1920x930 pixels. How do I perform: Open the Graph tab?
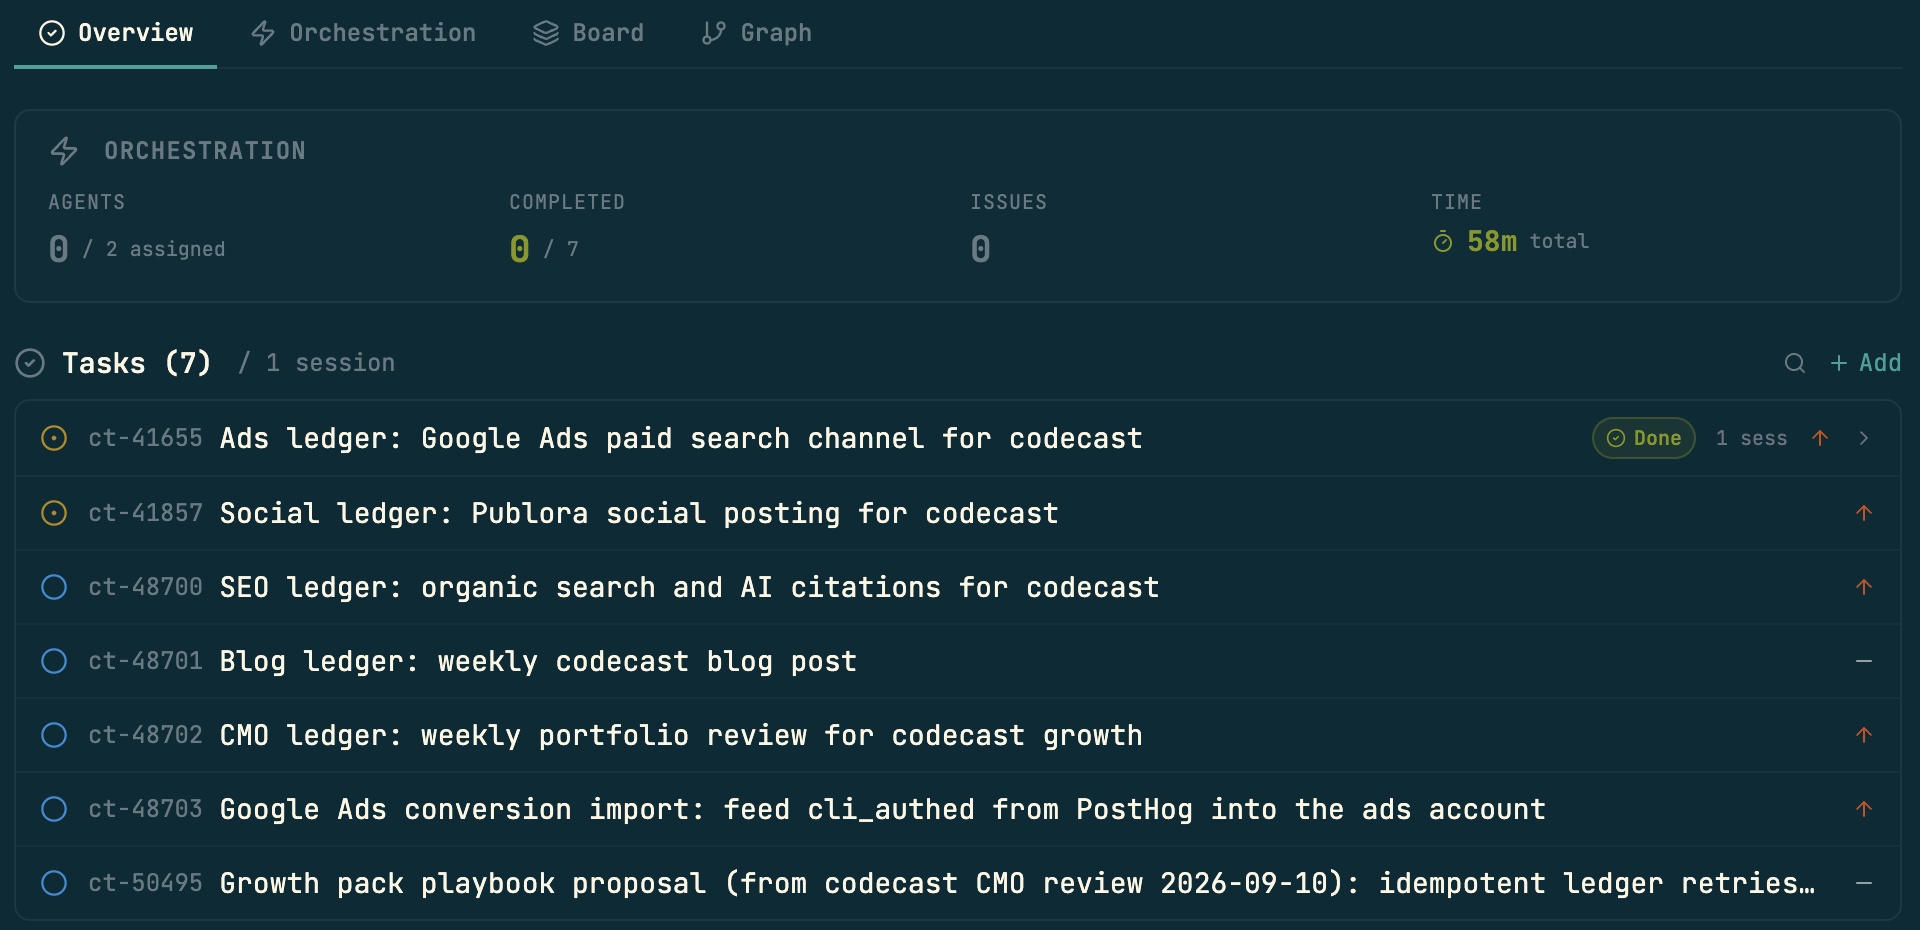tap(756, 33)
